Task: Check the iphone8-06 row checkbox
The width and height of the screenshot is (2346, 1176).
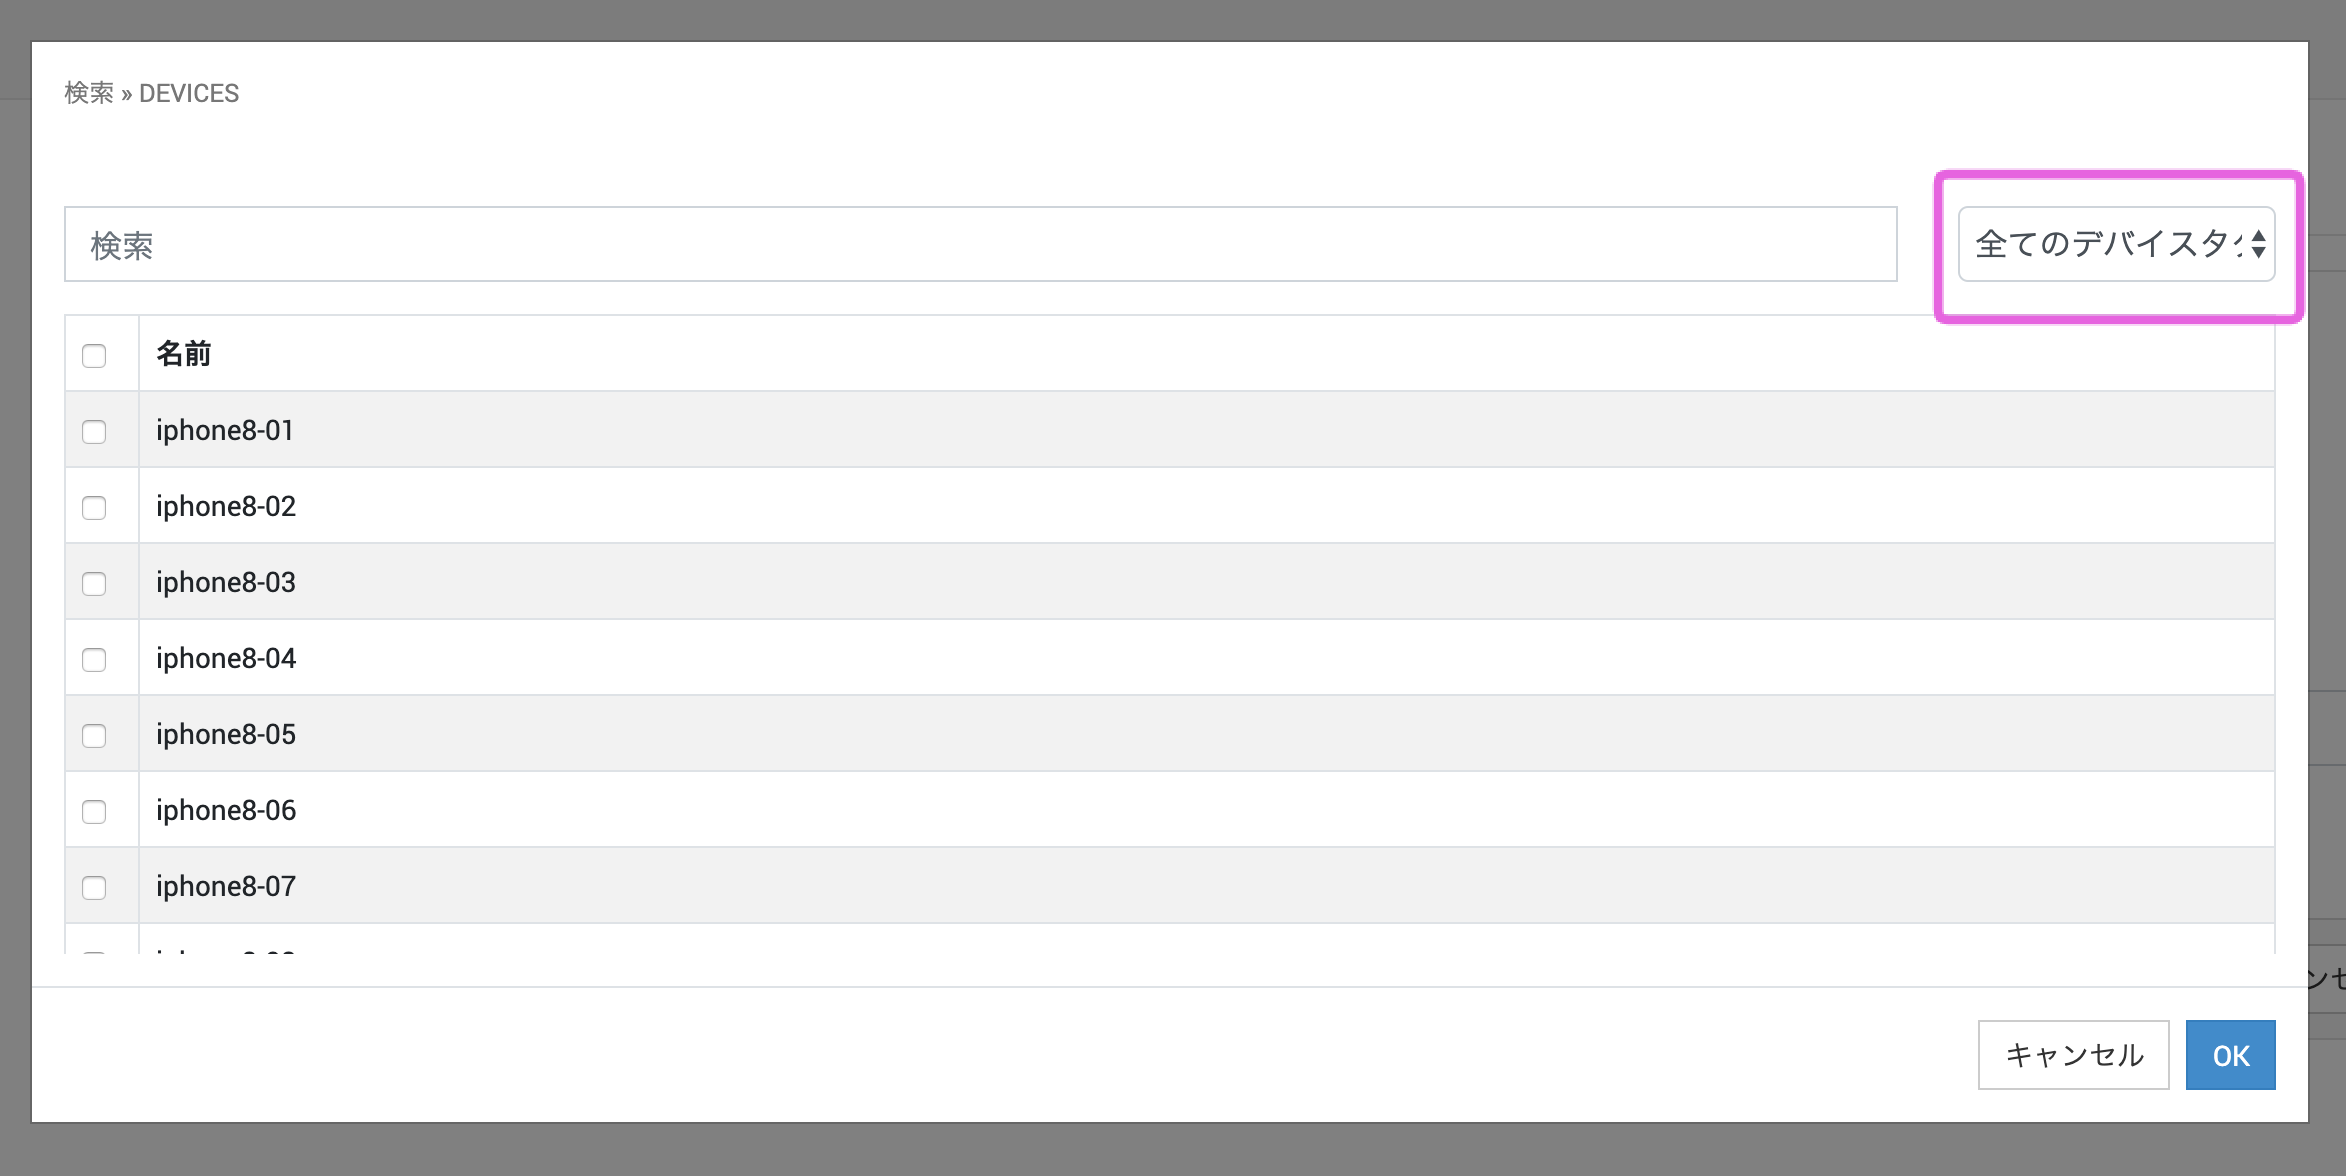Action: pos(94,812)
